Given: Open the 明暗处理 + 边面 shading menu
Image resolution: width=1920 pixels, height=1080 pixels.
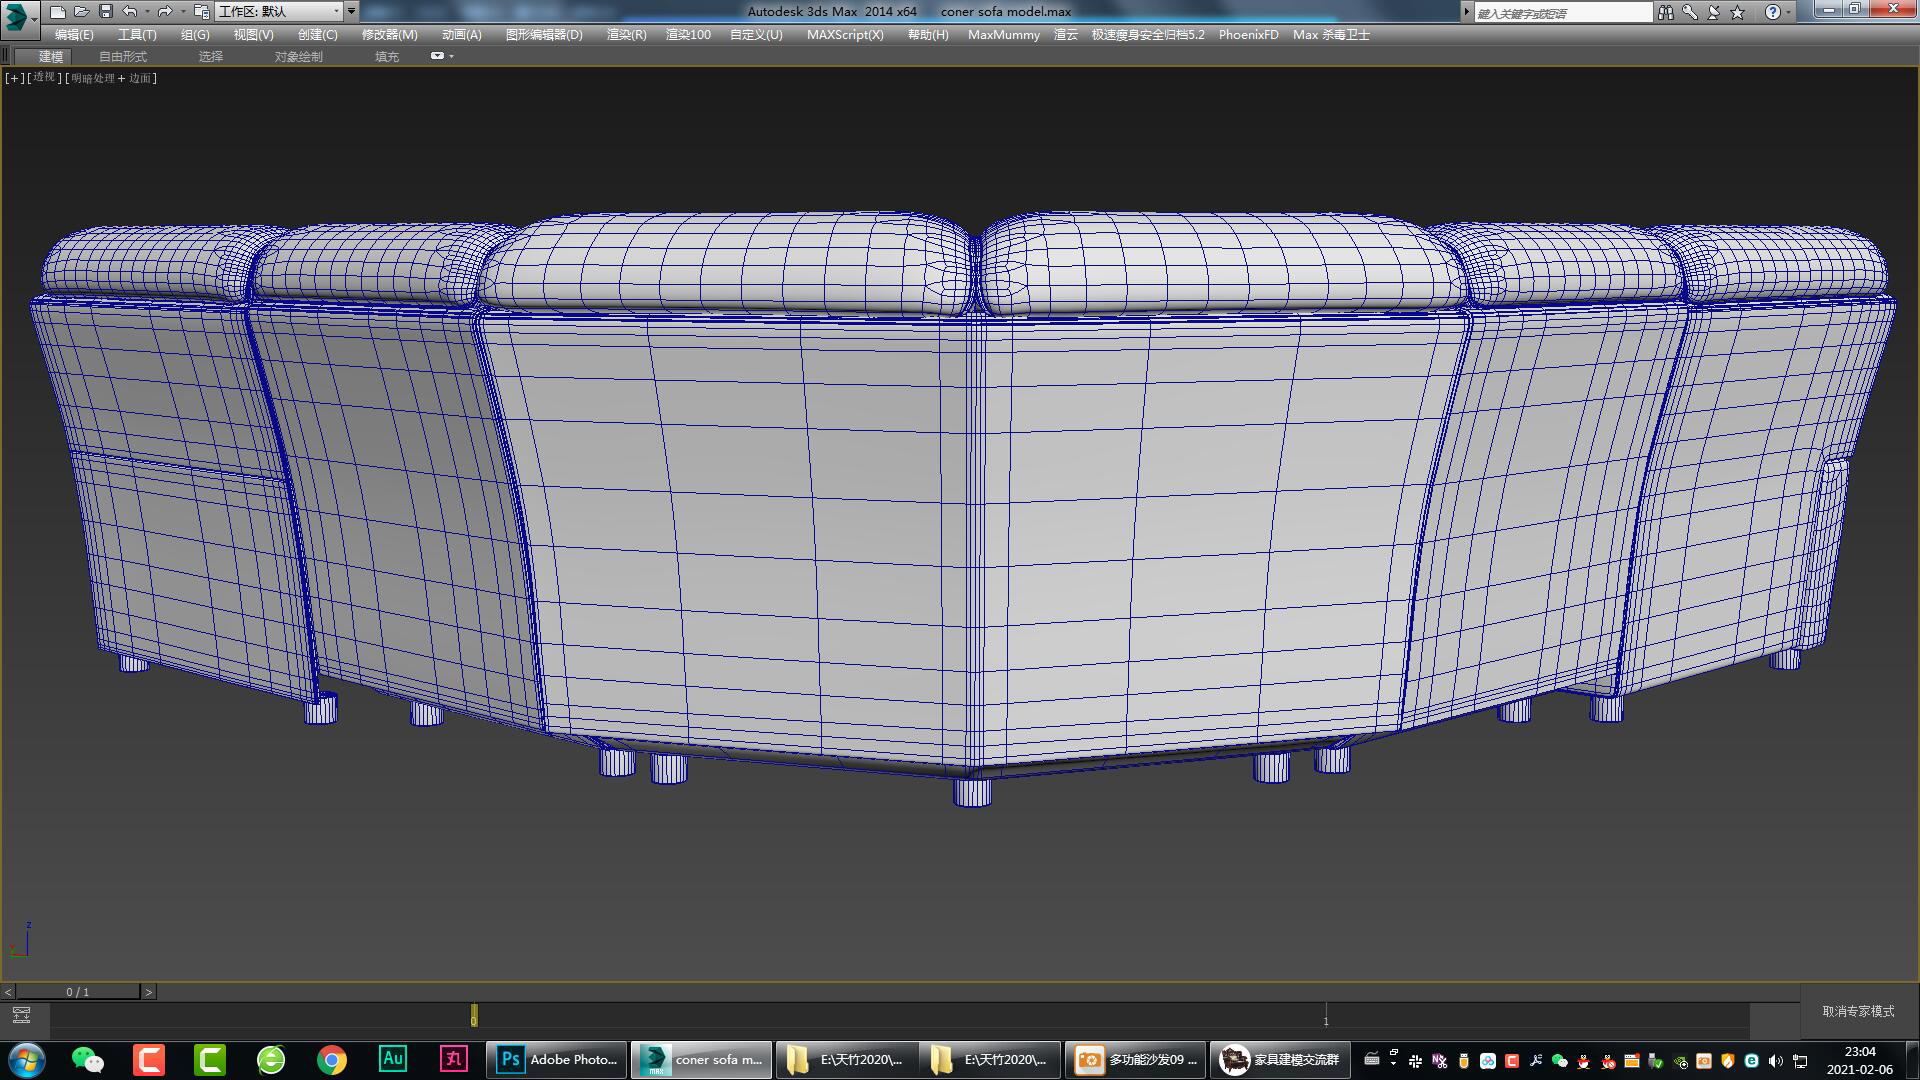Looking at the screenshot, I should (x=111, y=78).
